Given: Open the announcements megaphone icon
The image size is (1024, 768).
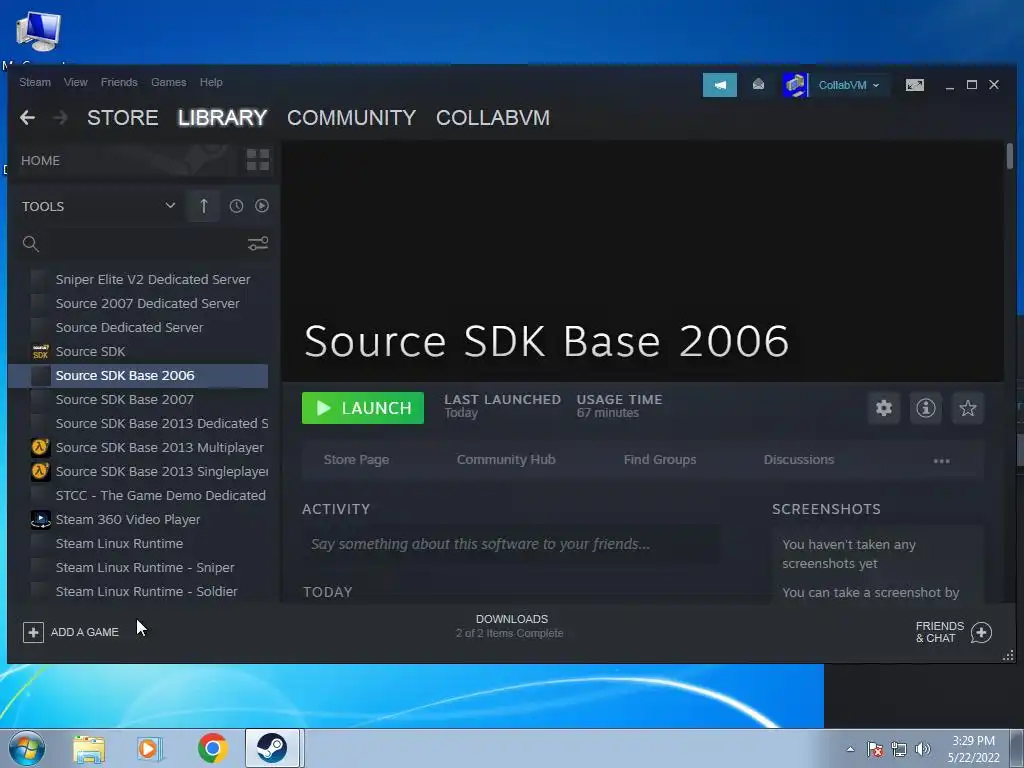Looking at the screenshot, I should tap(720, 85).
